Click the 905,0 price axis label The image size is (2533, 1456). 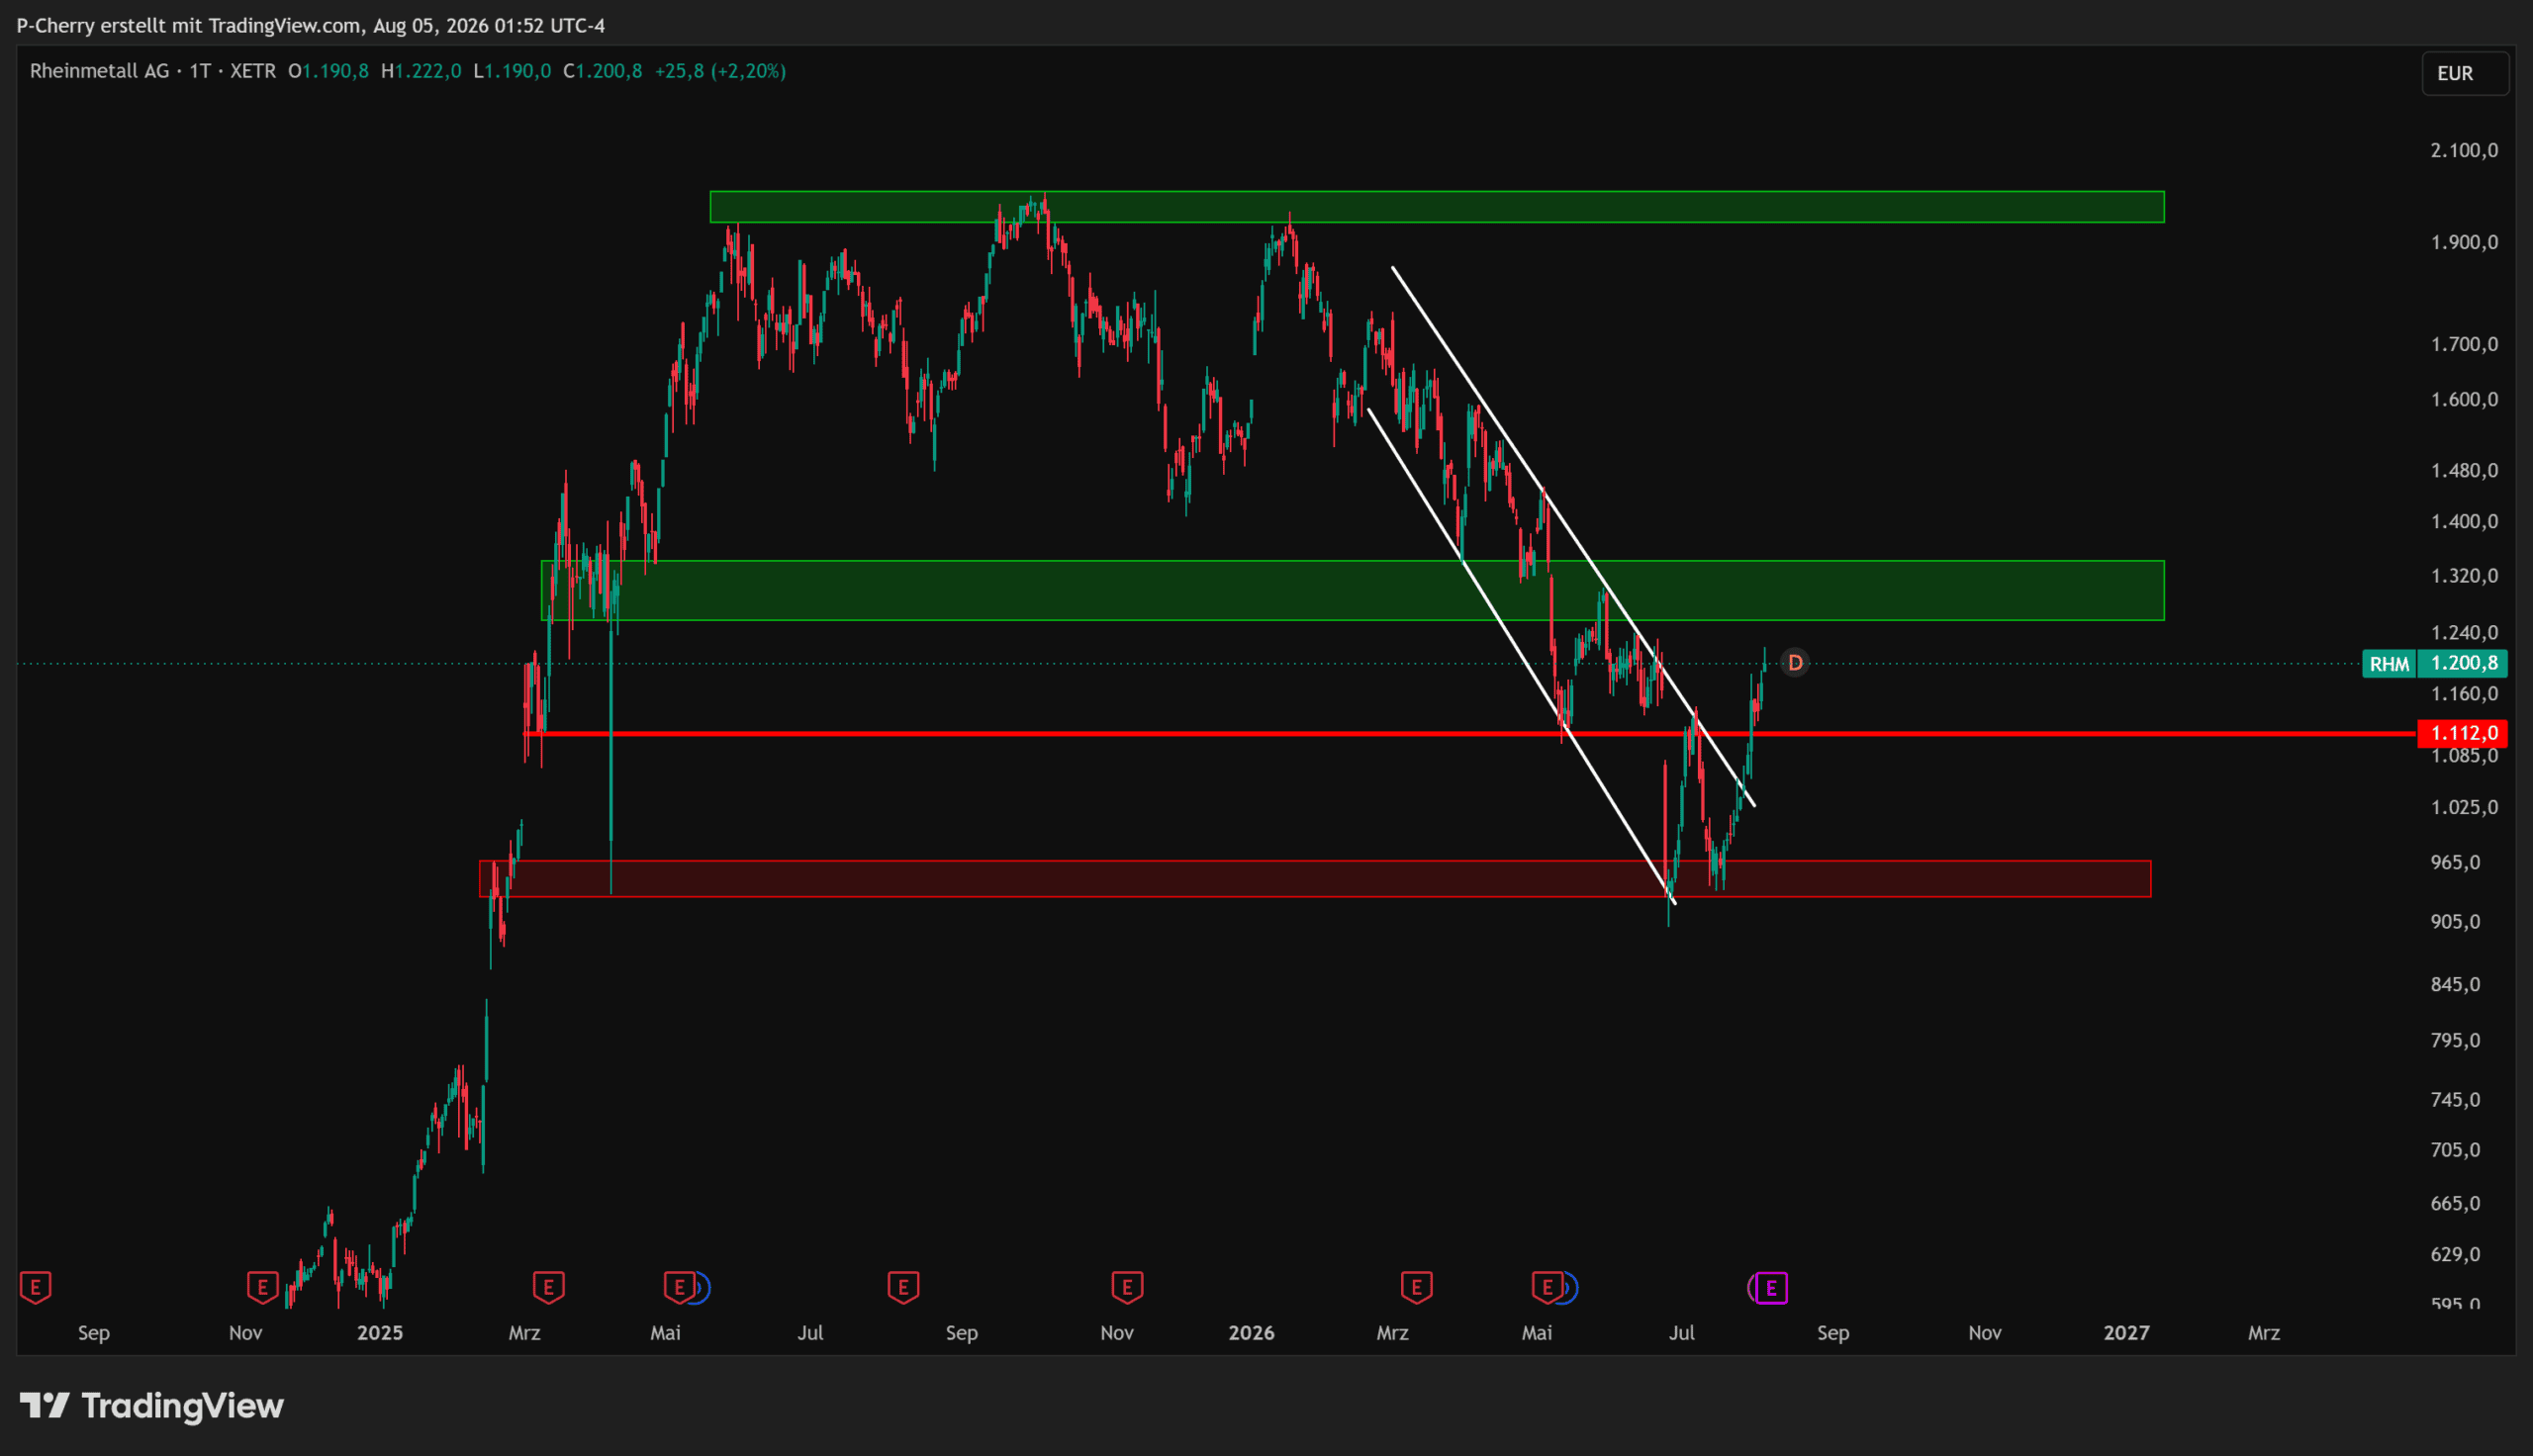pos(2456,921)
